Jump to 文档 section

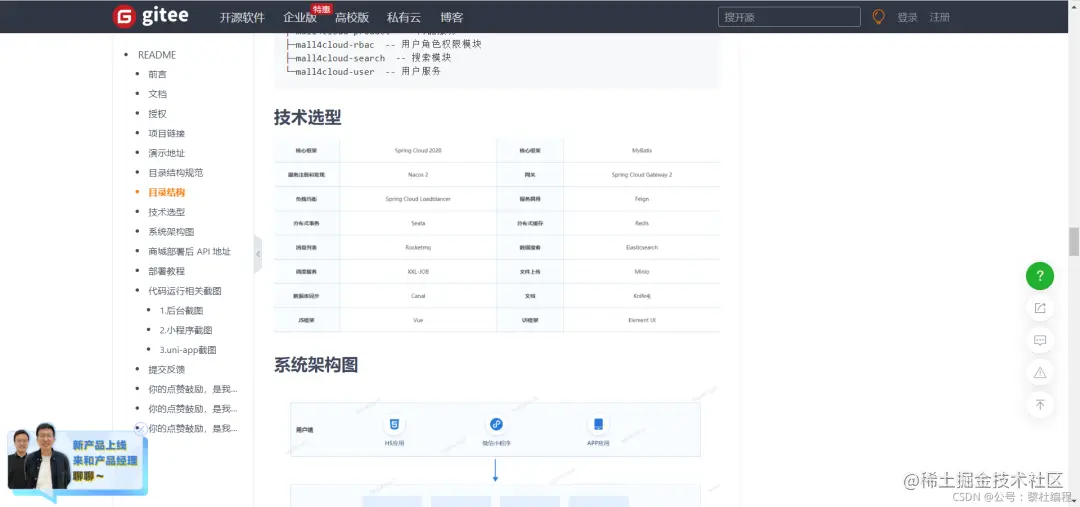click(158, 94)
